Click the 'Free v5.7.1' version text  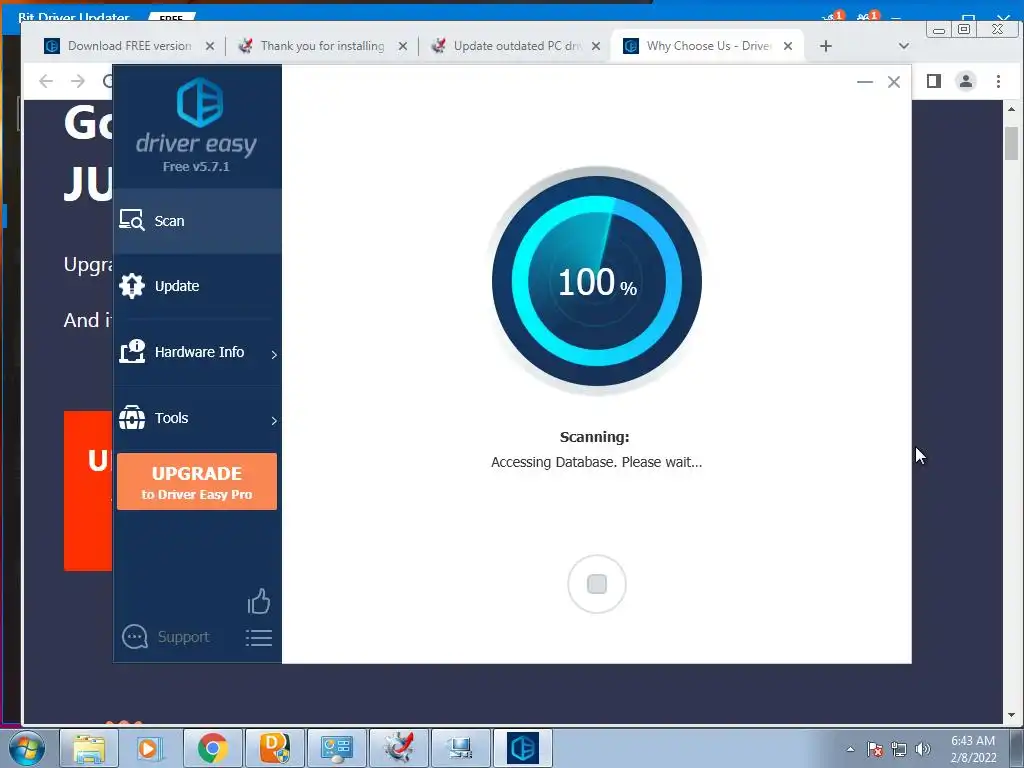pyautogui.click(x=196, y=167)
